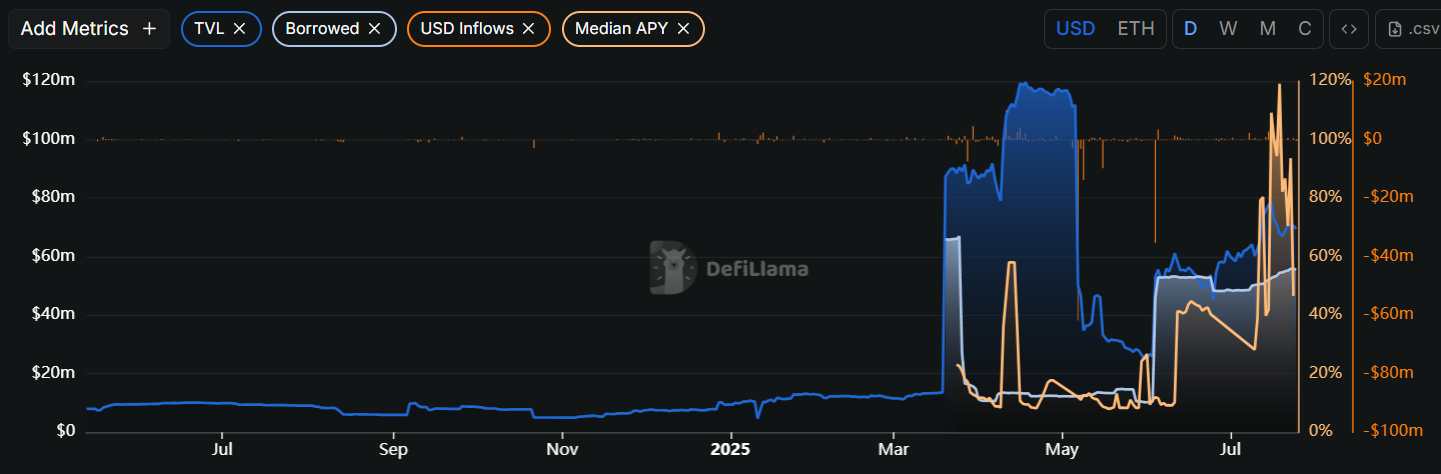
Task: Remove the Borrowed metric via X icon
Action: pyautogui.click(x=375, y=29)
